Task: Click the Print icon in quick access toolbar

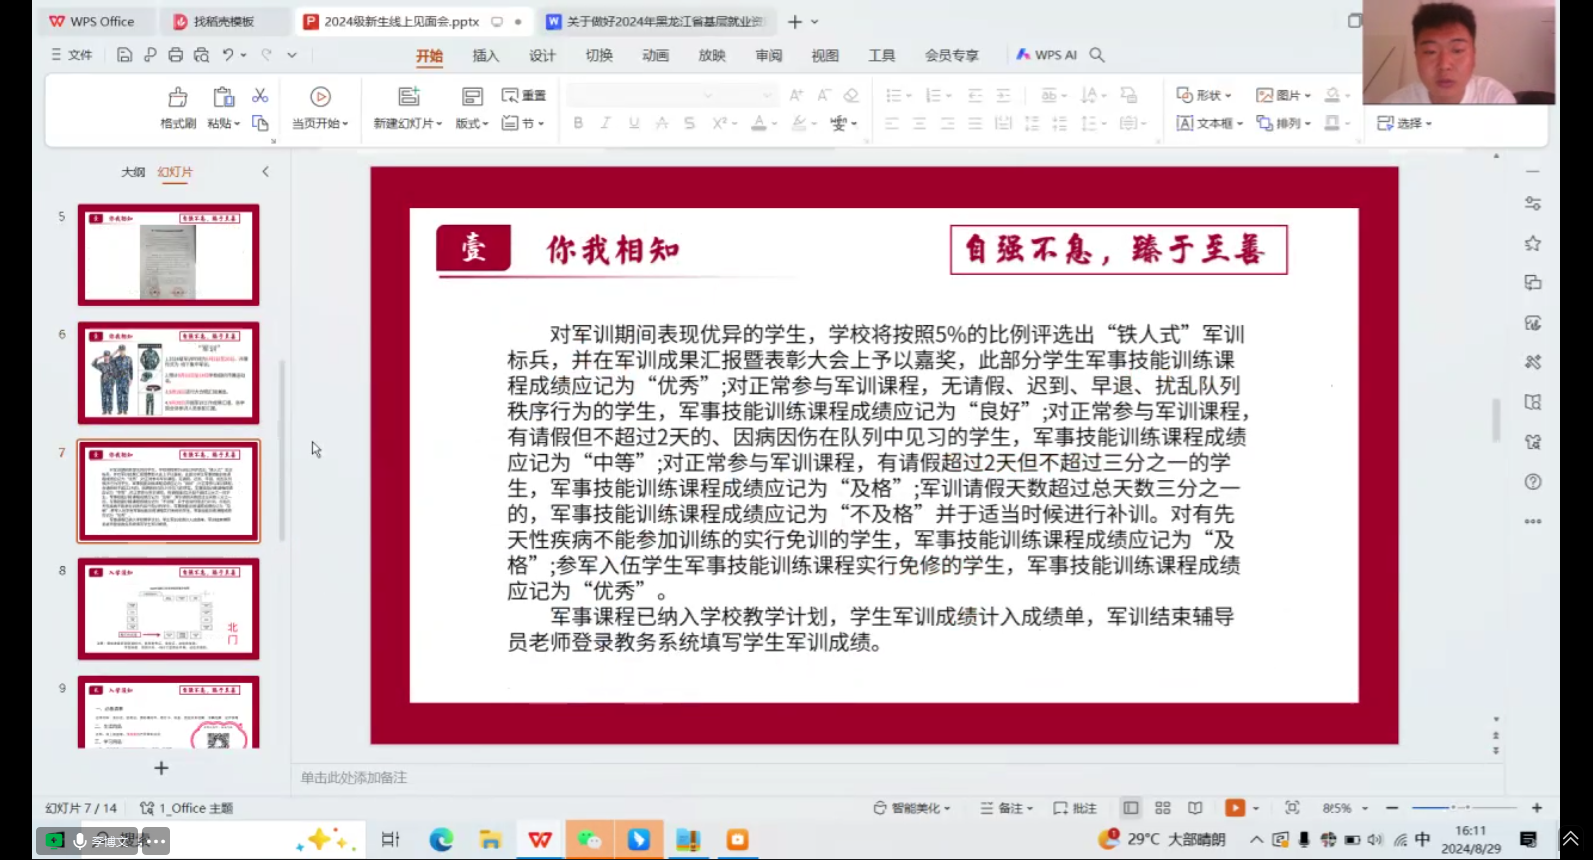Action: pyautogui.click(x=176, y=55)
